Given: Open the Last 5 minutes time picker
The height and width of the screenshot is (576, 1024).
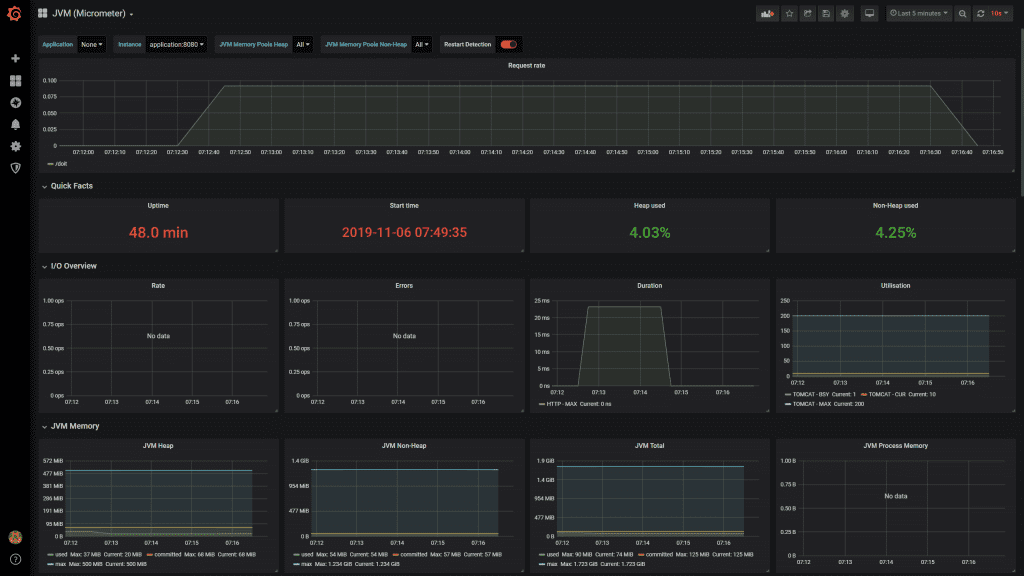Looking at the screenshot, I should 918,14.
